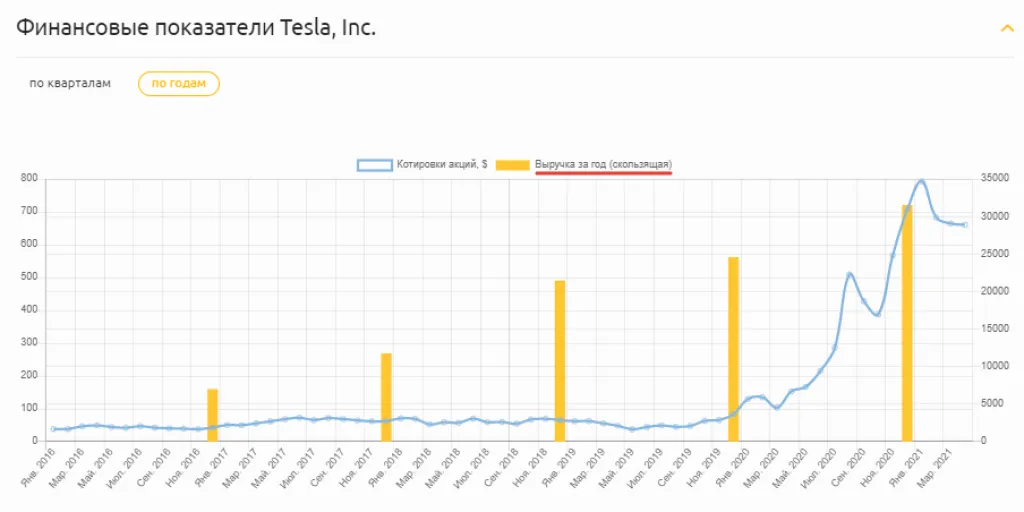
Task: Select the yellow revenue bar for late 2019
Action: pos(733,348)
